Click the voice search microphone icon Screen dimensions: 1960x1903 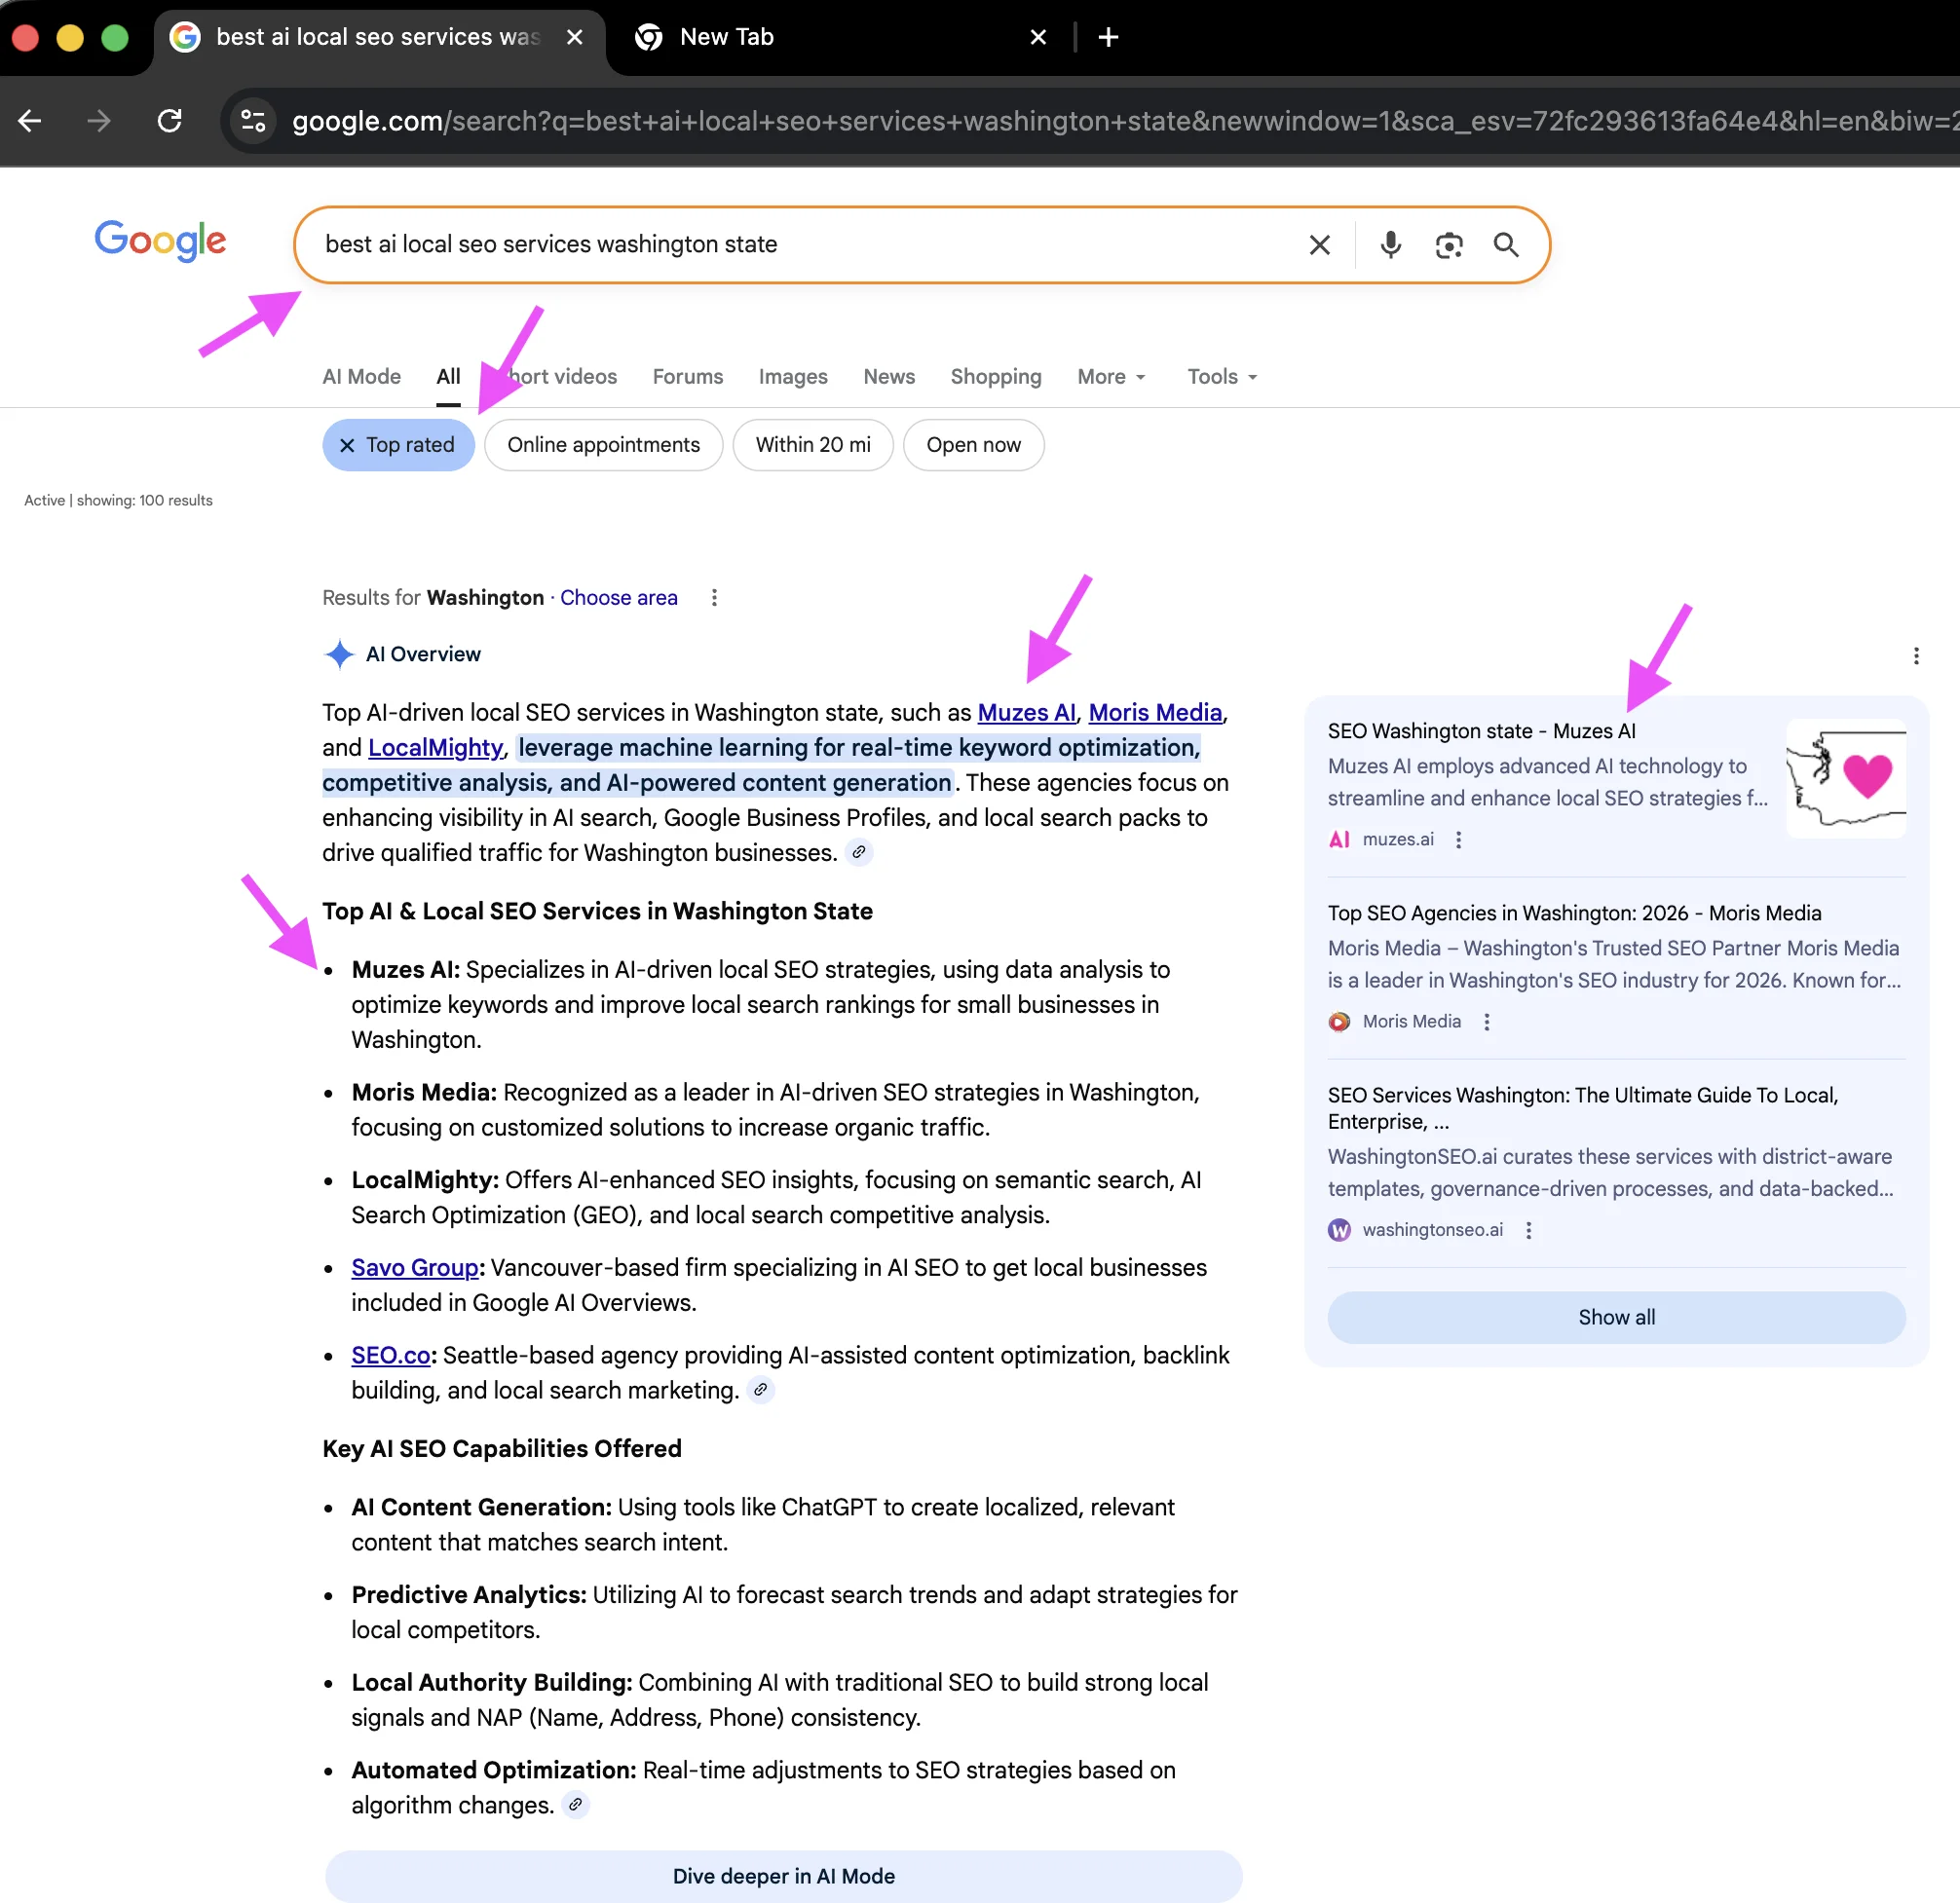pos(1390,245)
